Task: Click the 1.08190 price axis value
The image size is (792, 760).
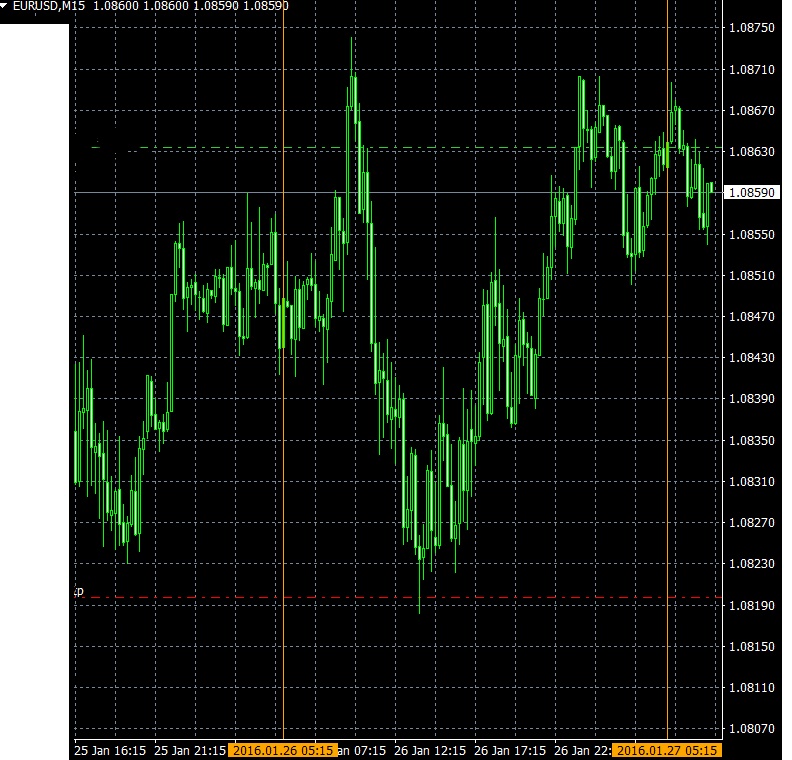Action: point(752,605)
